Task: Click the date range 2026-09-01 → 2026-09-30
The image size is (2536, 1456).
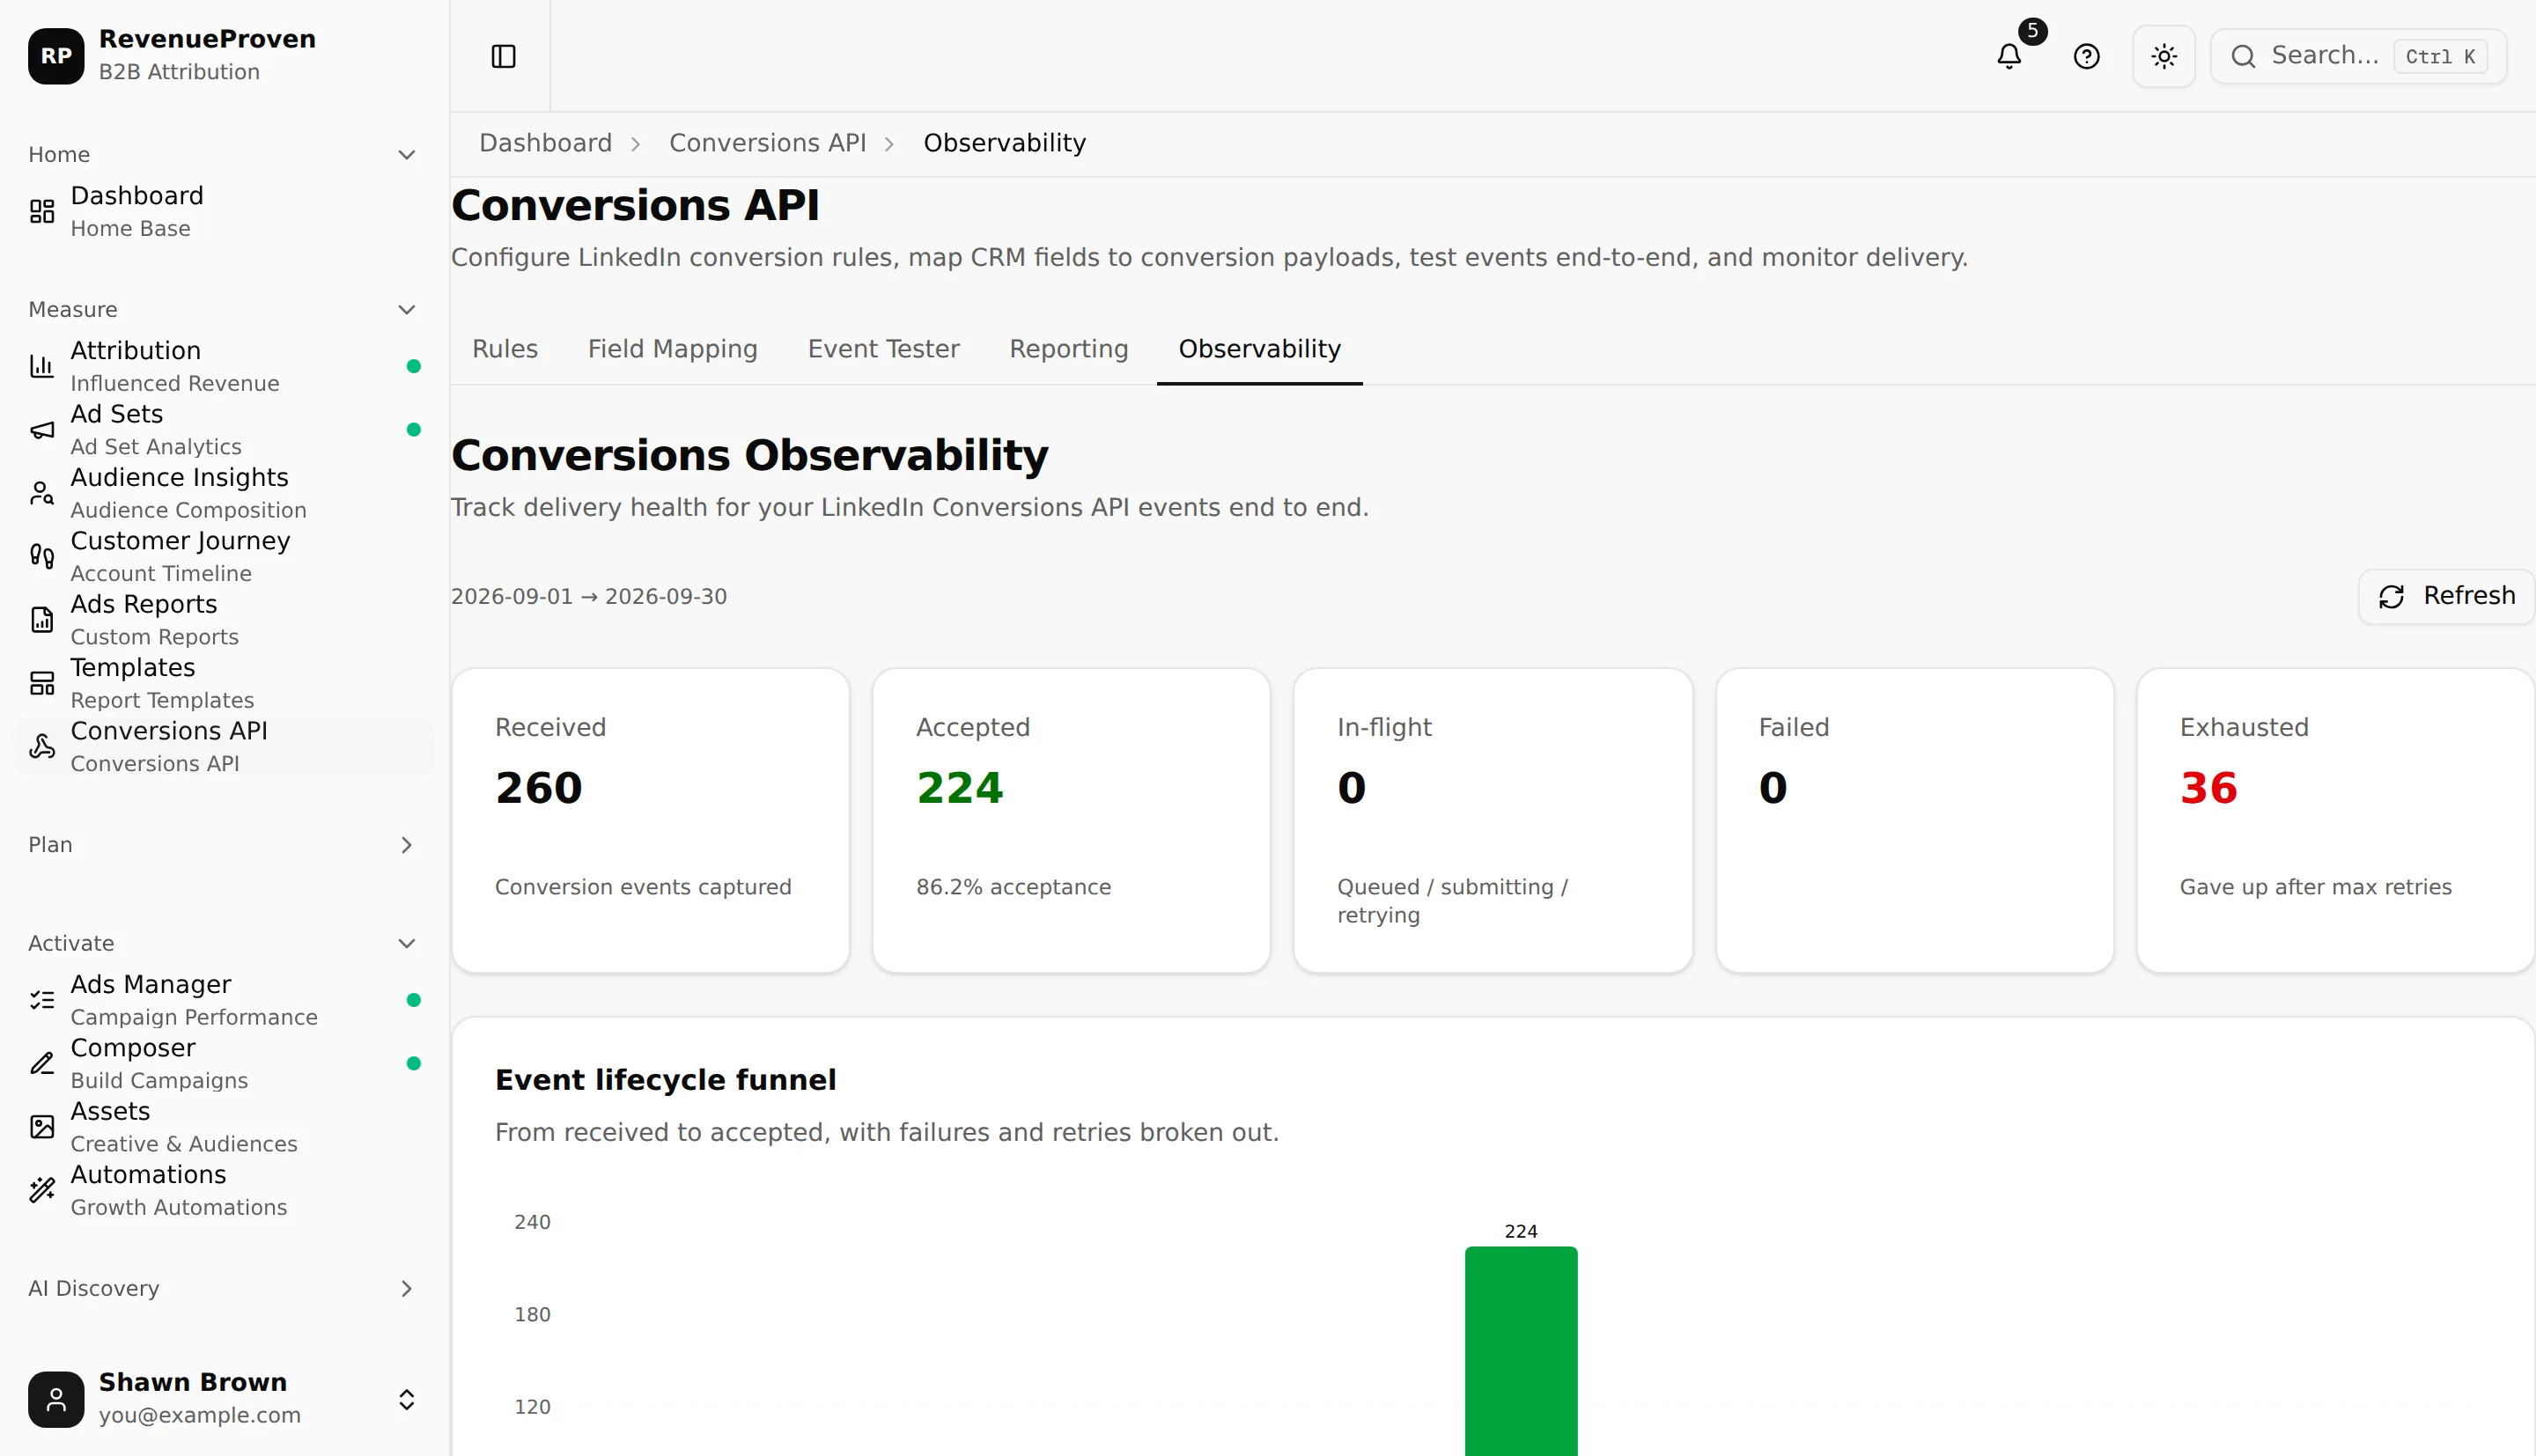Action: click(589, 597)
